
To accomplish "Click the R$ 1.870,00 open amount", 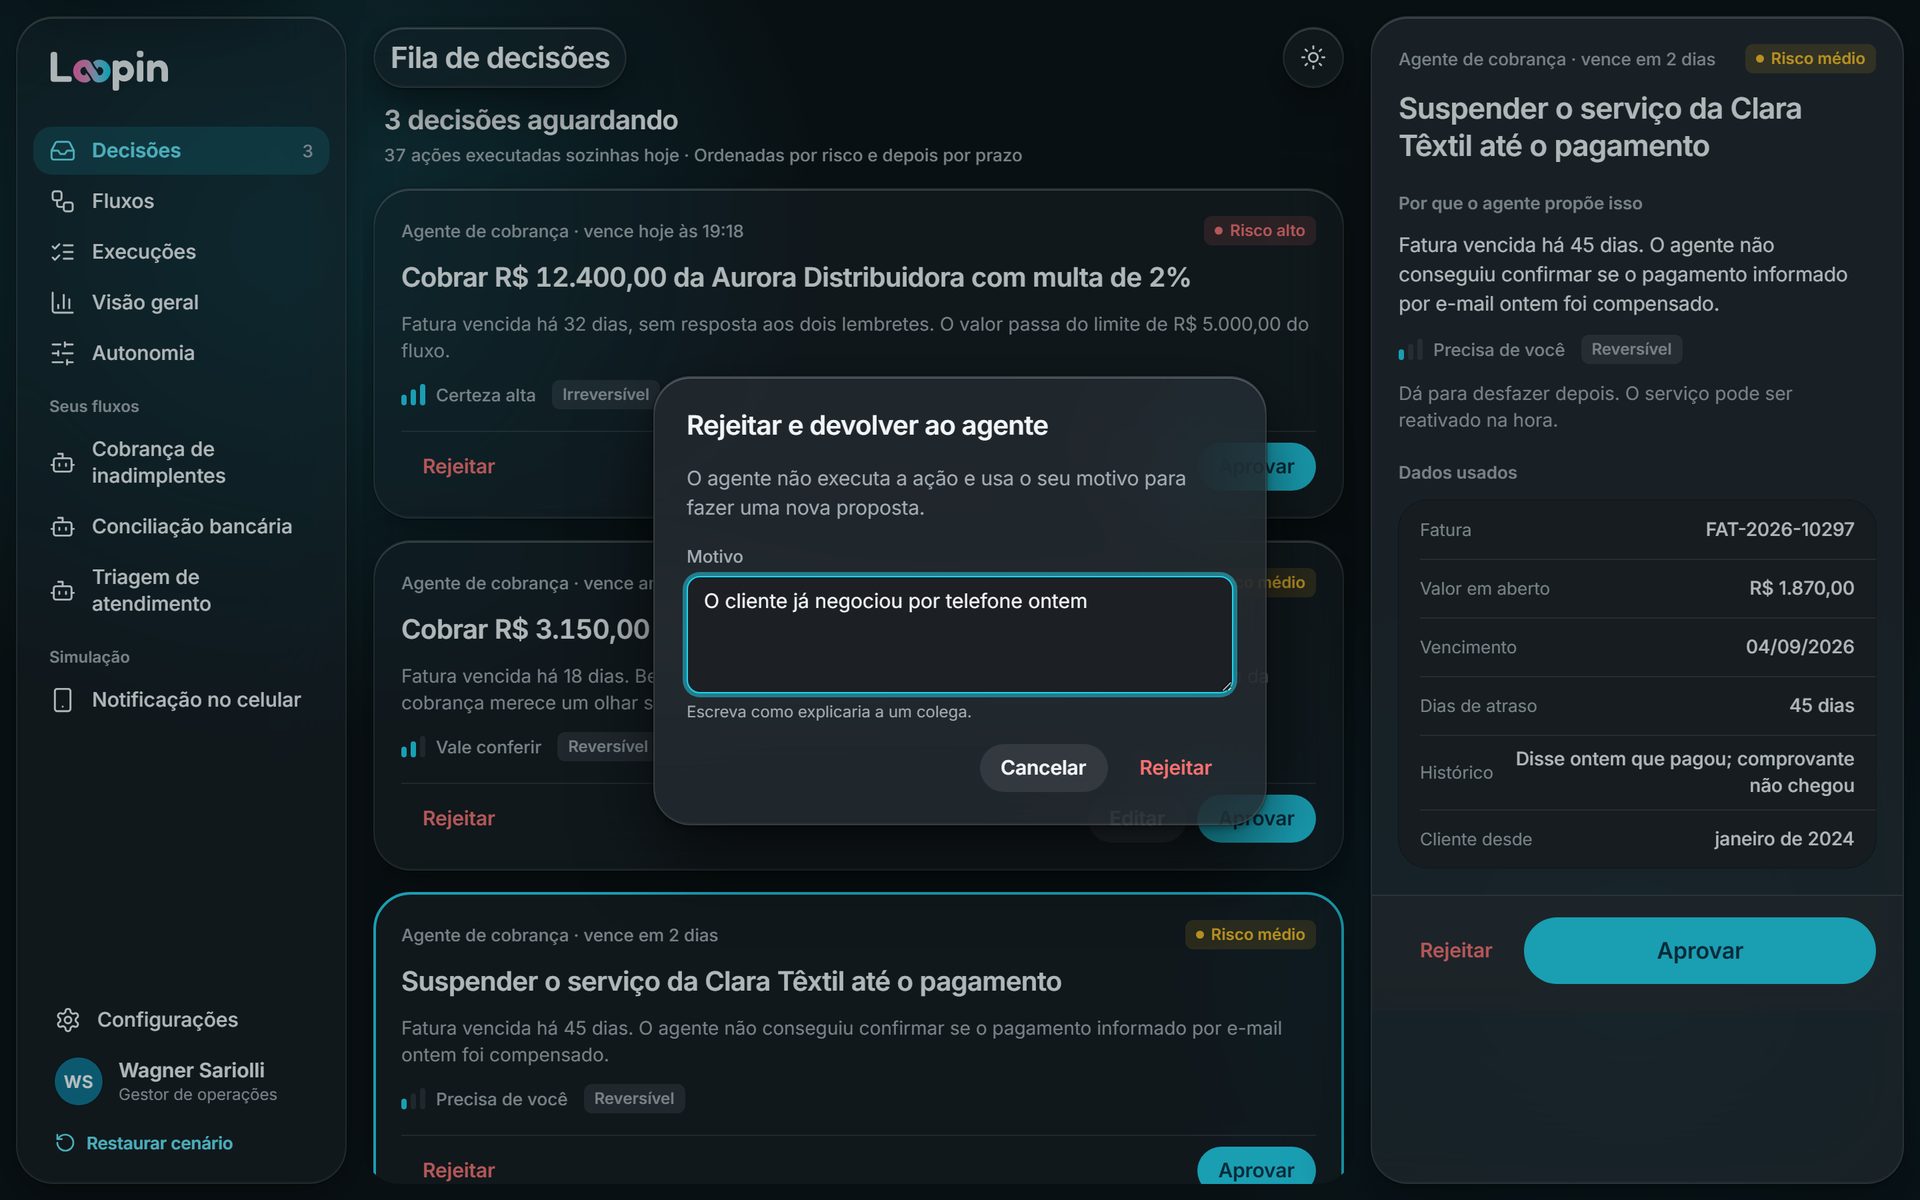I will click(1801, 589).
